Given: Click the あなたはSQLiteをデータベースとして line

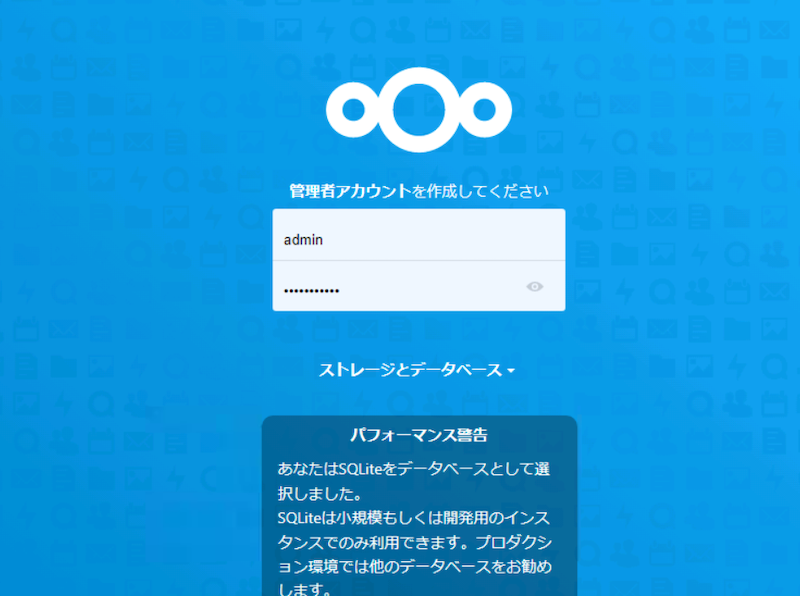Looking at the screenshot, I should tap(414, 469).
